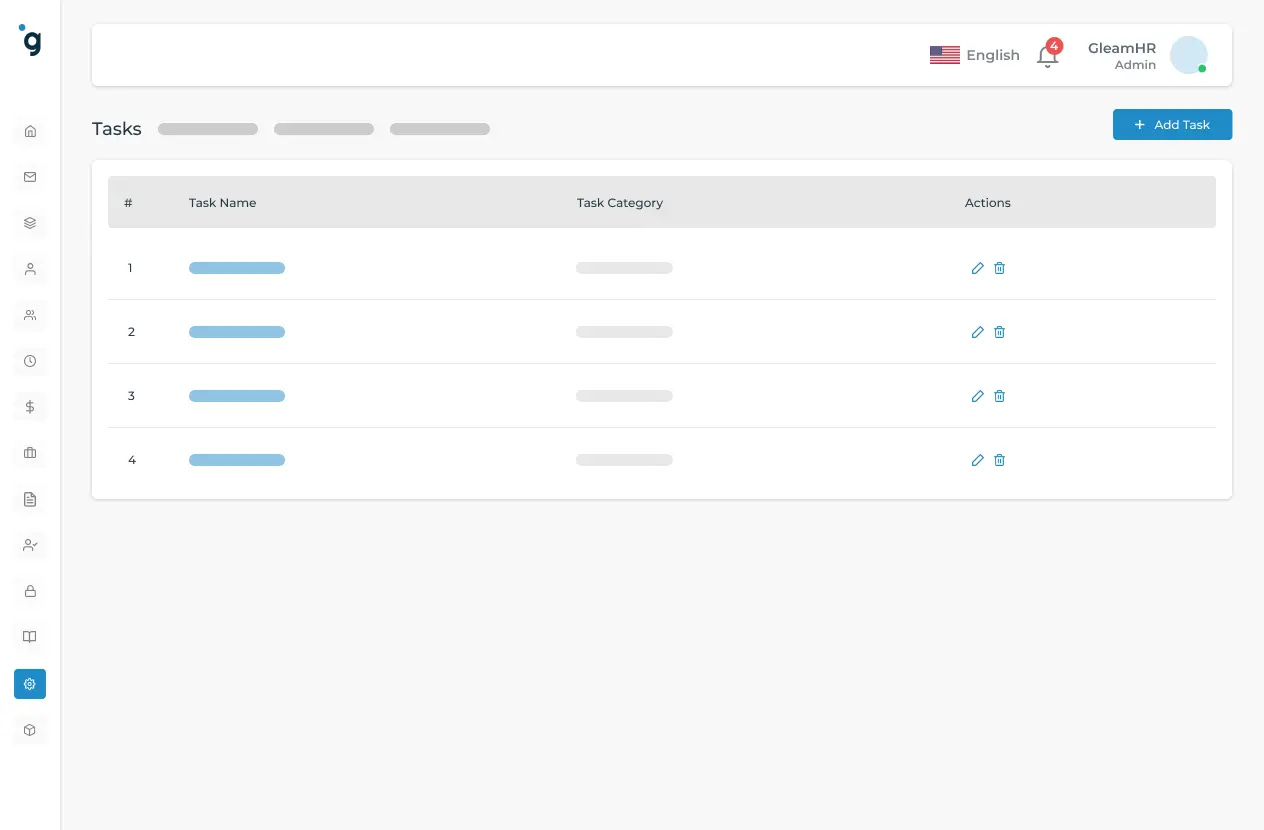Click the dollar sign payroll icon
Image resolution: width=1264 pixels, height=830 pixels.
[x=30, y=407]
